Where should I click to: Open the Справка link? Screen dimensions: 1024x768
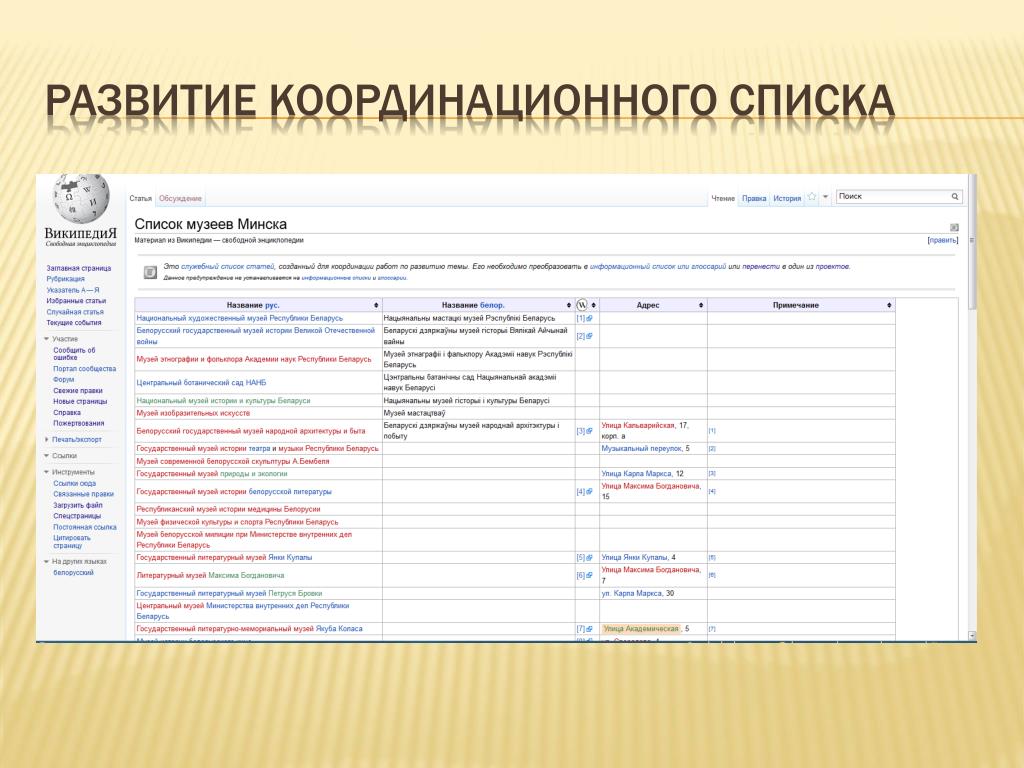click(x=67, y=413)
